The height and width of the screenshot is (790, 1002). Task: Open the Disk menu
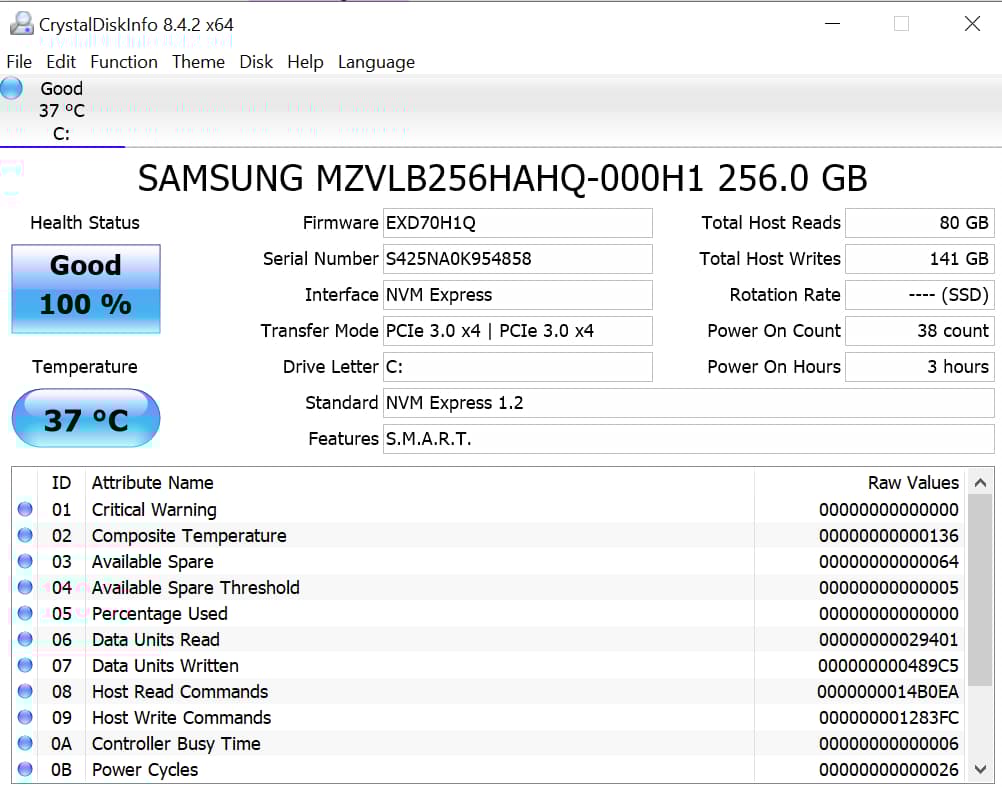(x=256, y=62)
